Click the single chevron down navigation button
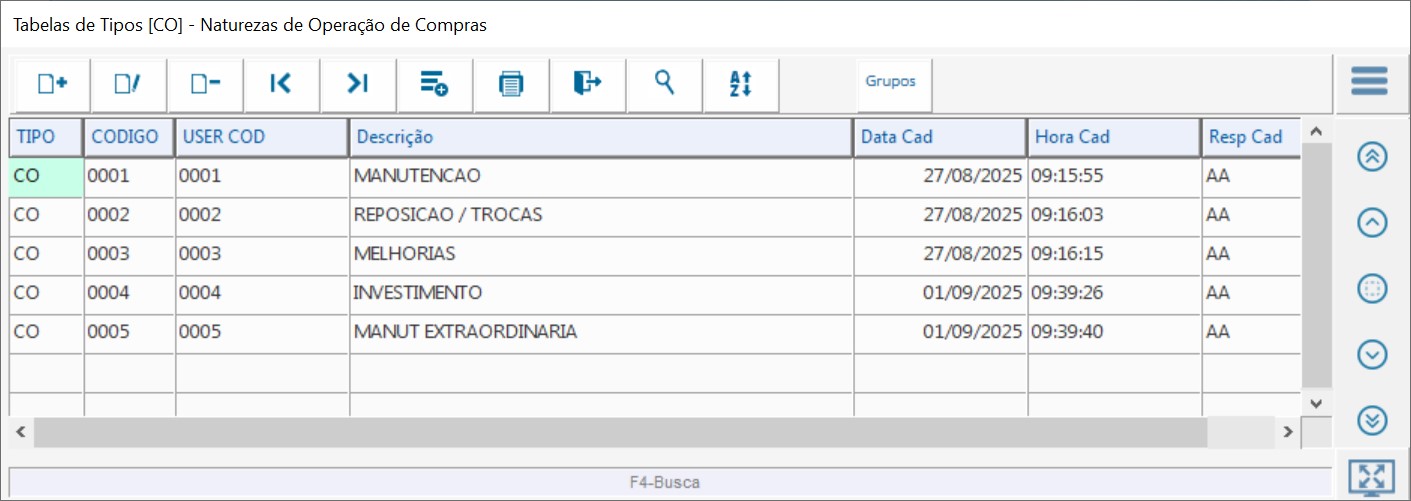This screenshot has height=501, width=1411. click(x=1372, y=354)
